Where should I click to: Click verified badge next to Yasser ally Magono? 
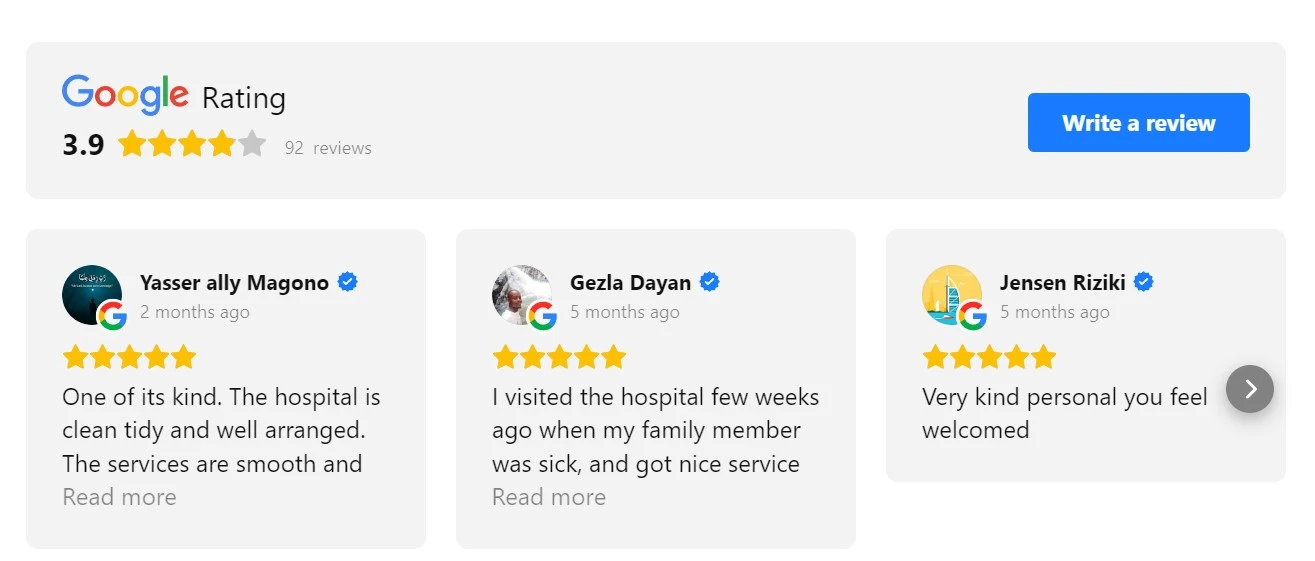tap(348, 282)
